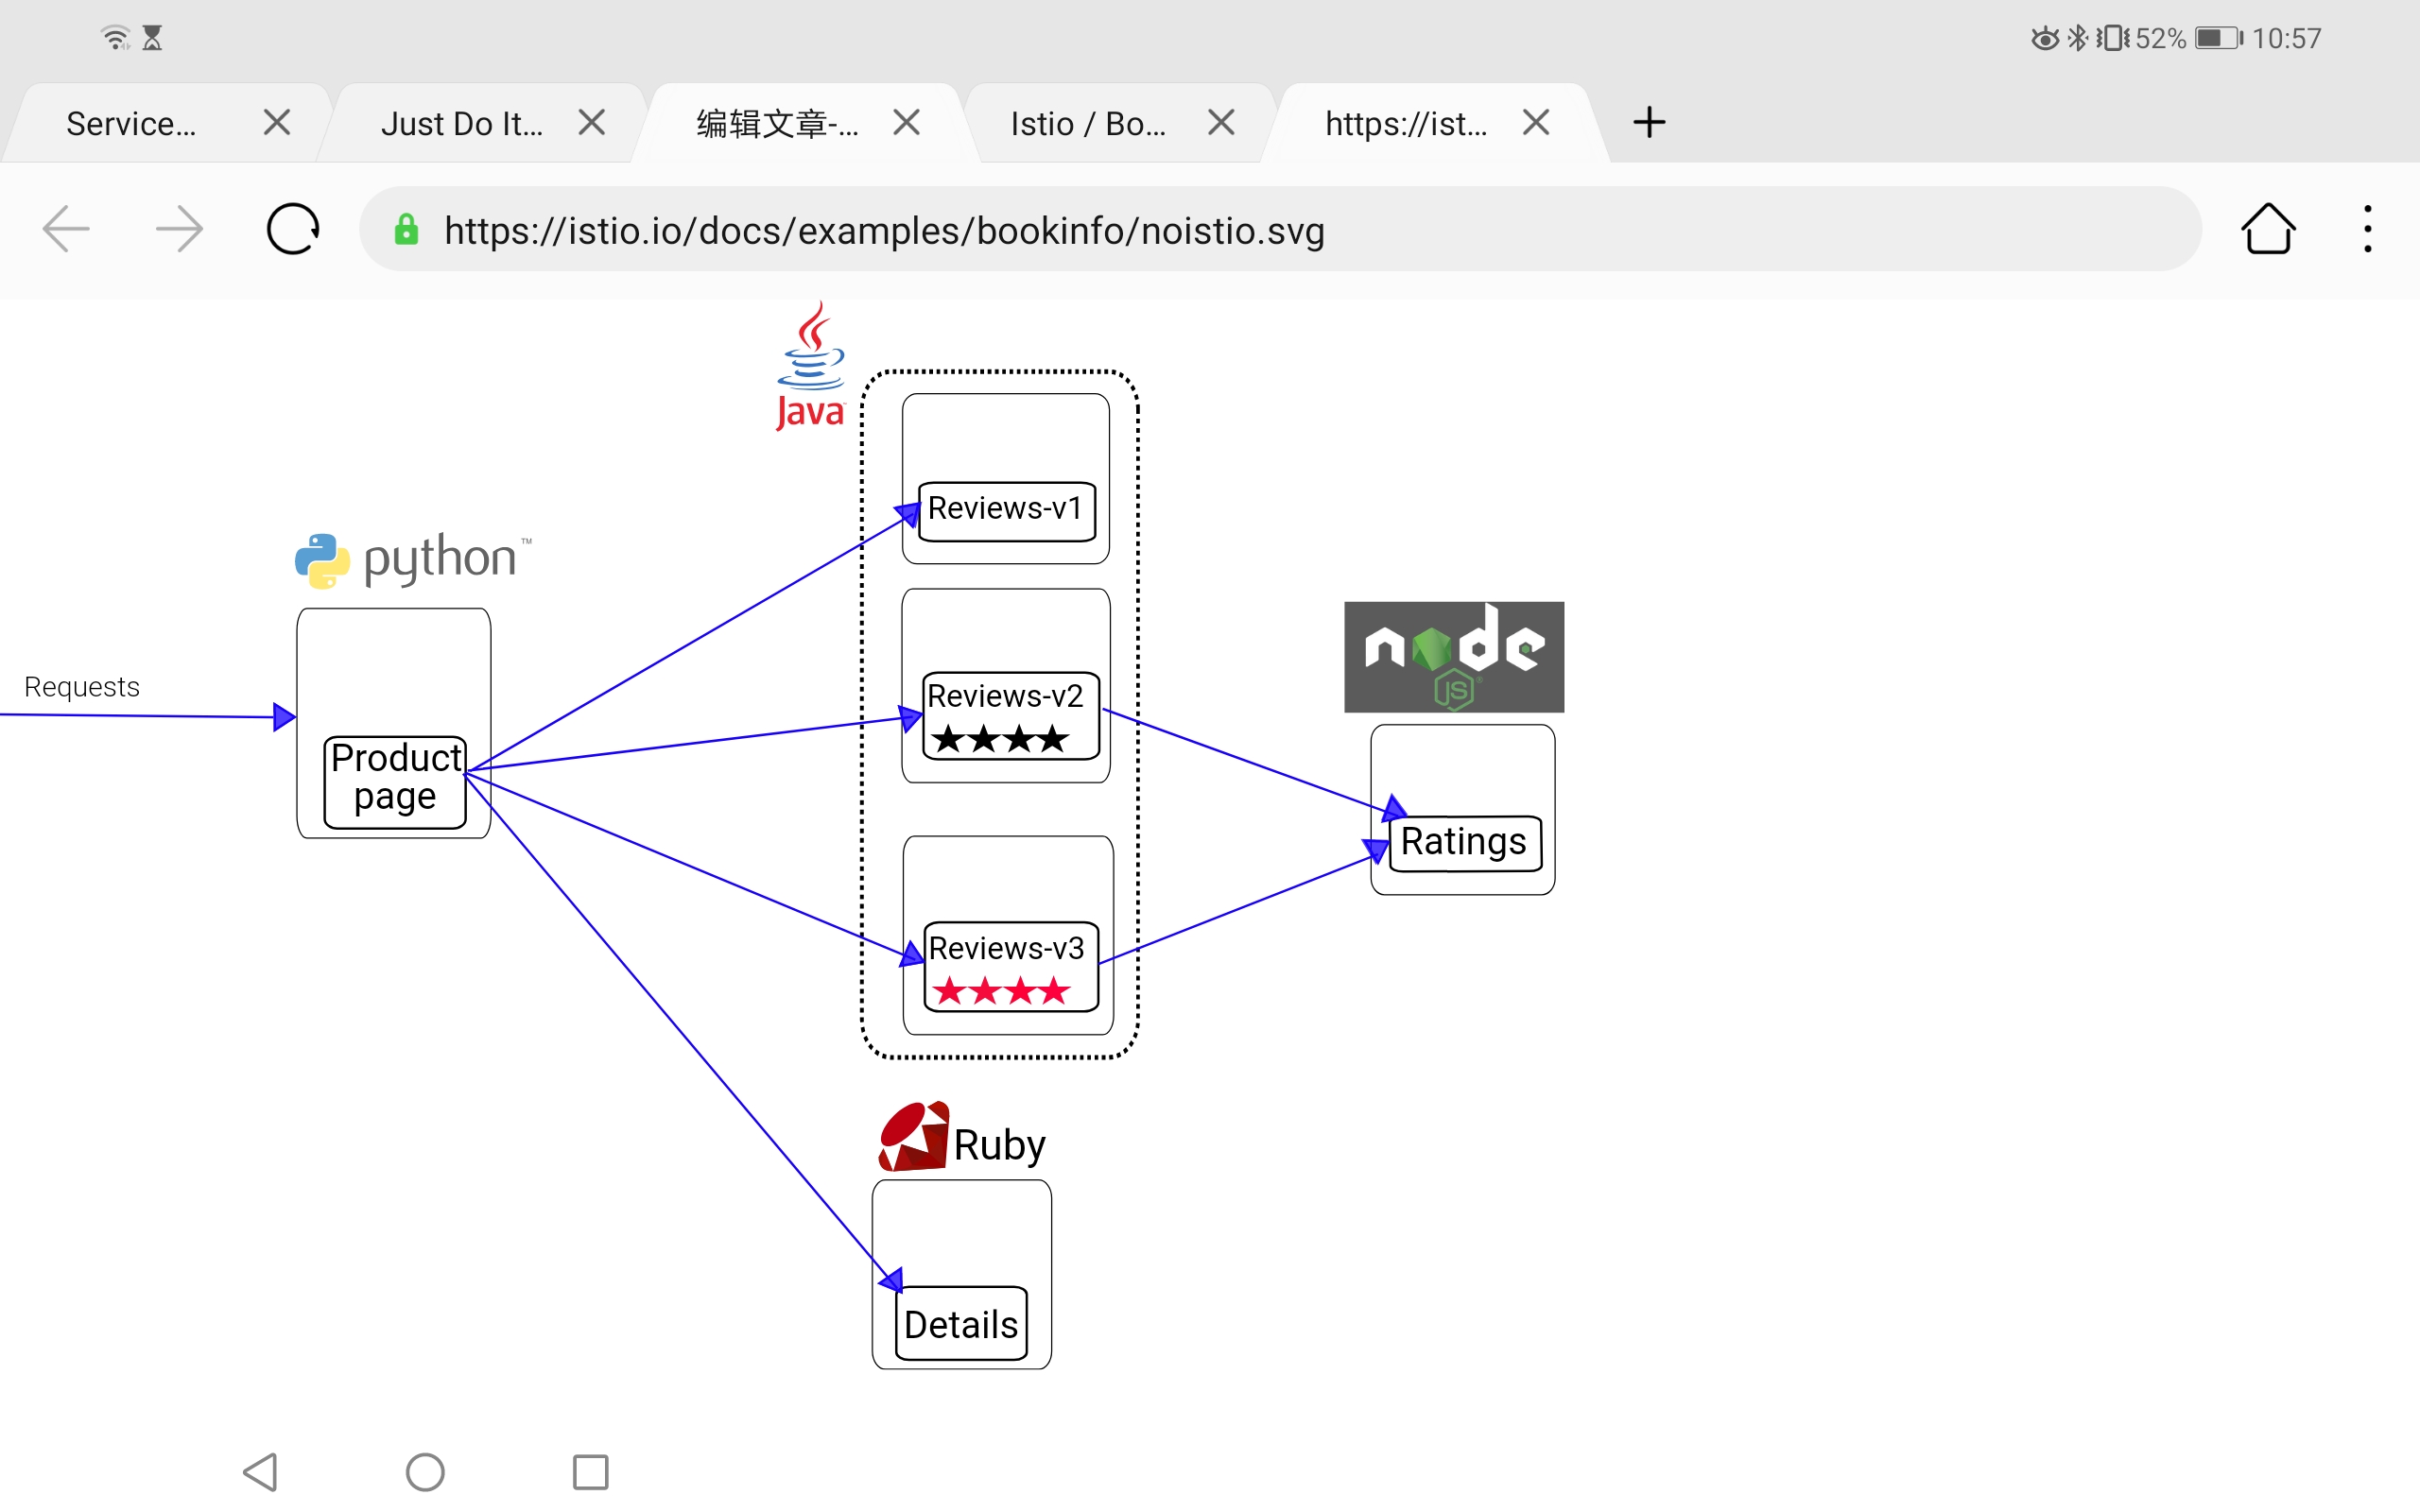Open a new tab with plus button
2420x1512 pixels.
tap(1649, 123)
